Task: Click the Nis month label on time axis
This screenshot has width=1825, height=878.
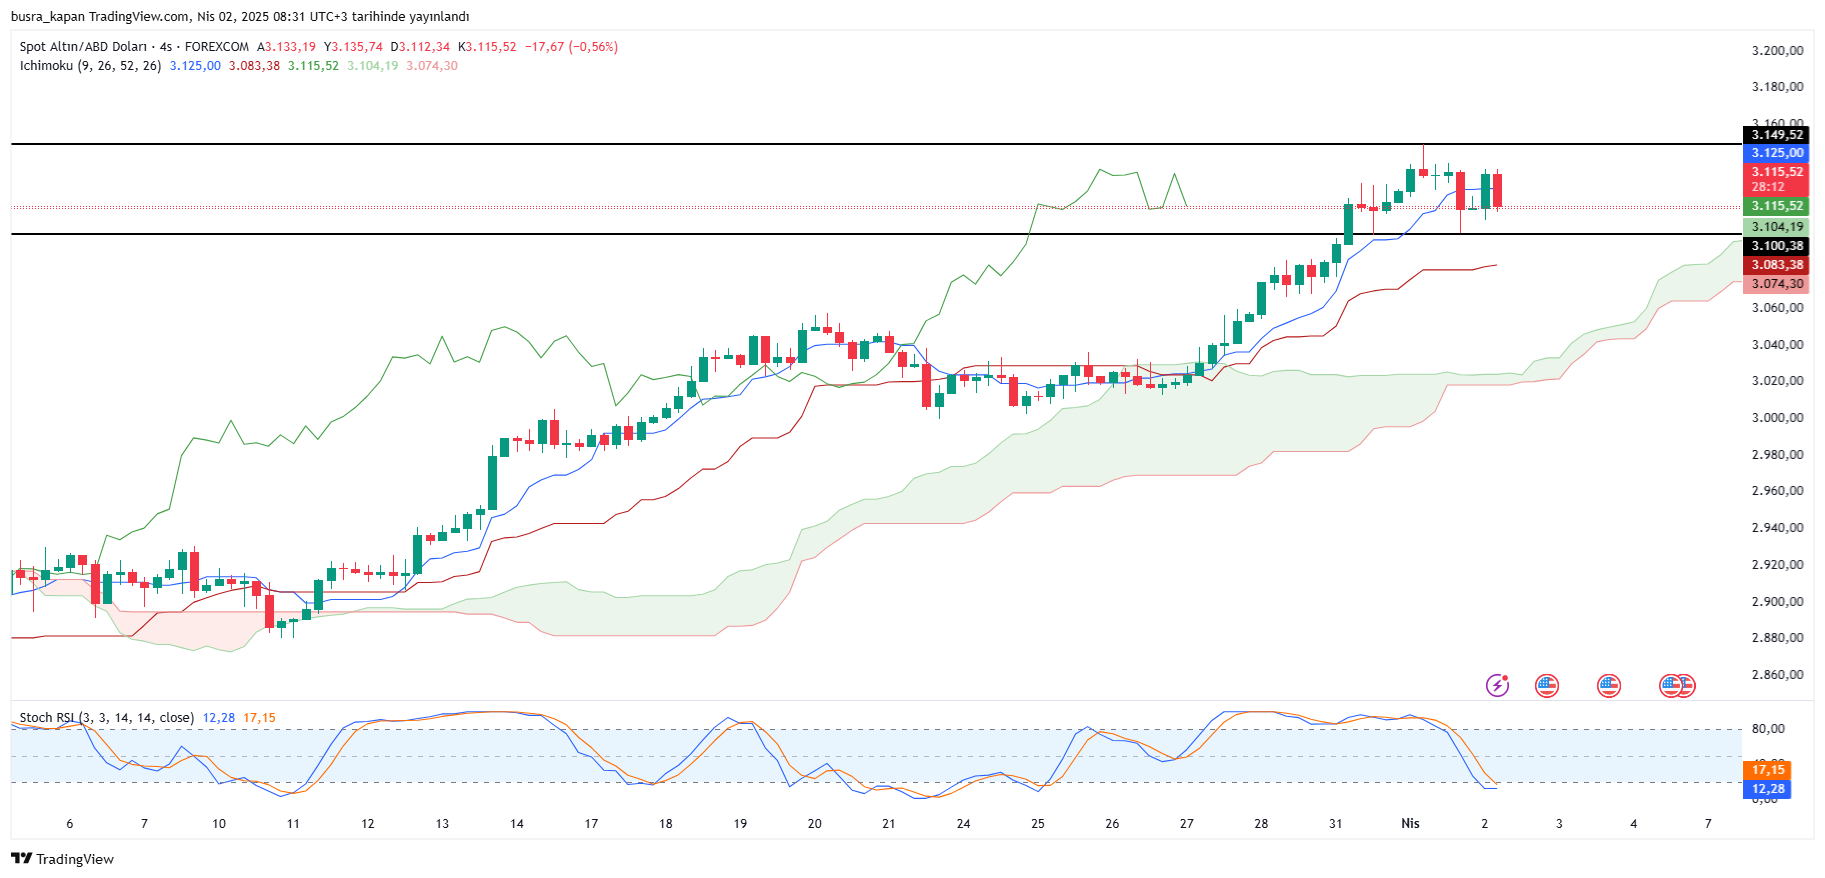Action: tap(1410, 824)
